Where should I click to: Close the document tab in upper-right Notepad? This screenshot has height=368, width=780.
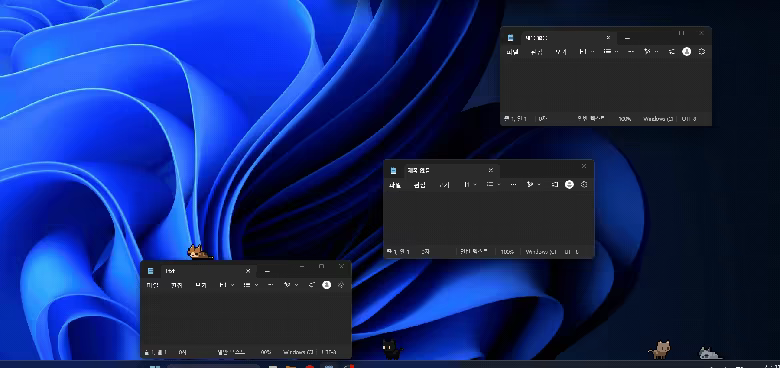pyautogui.click(x=608, y=38)
